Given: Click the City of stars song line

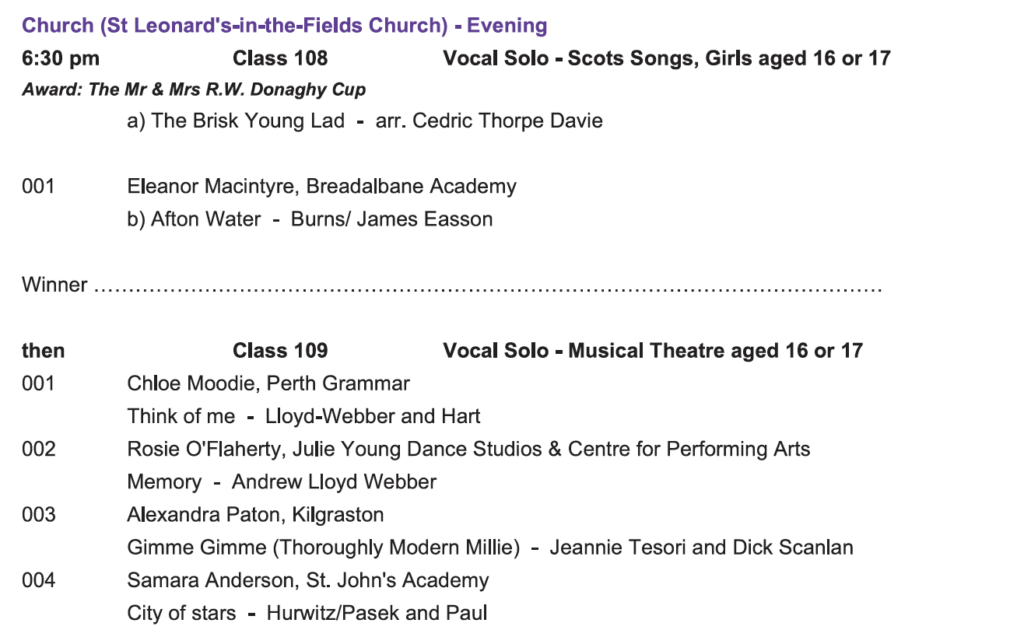Looking at the screenshot, I should click(x=307, y=613).
